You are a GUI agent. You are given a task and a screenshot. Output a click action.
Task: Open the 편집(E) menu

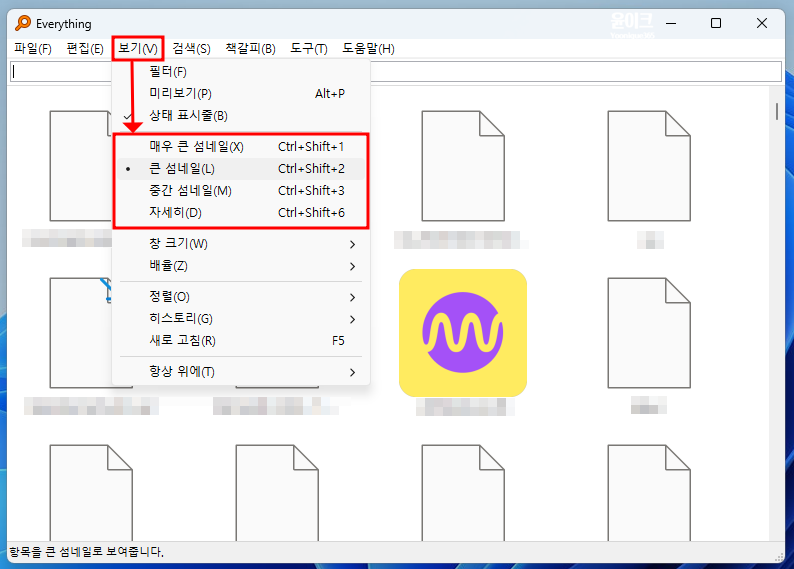tap(85, 49)
